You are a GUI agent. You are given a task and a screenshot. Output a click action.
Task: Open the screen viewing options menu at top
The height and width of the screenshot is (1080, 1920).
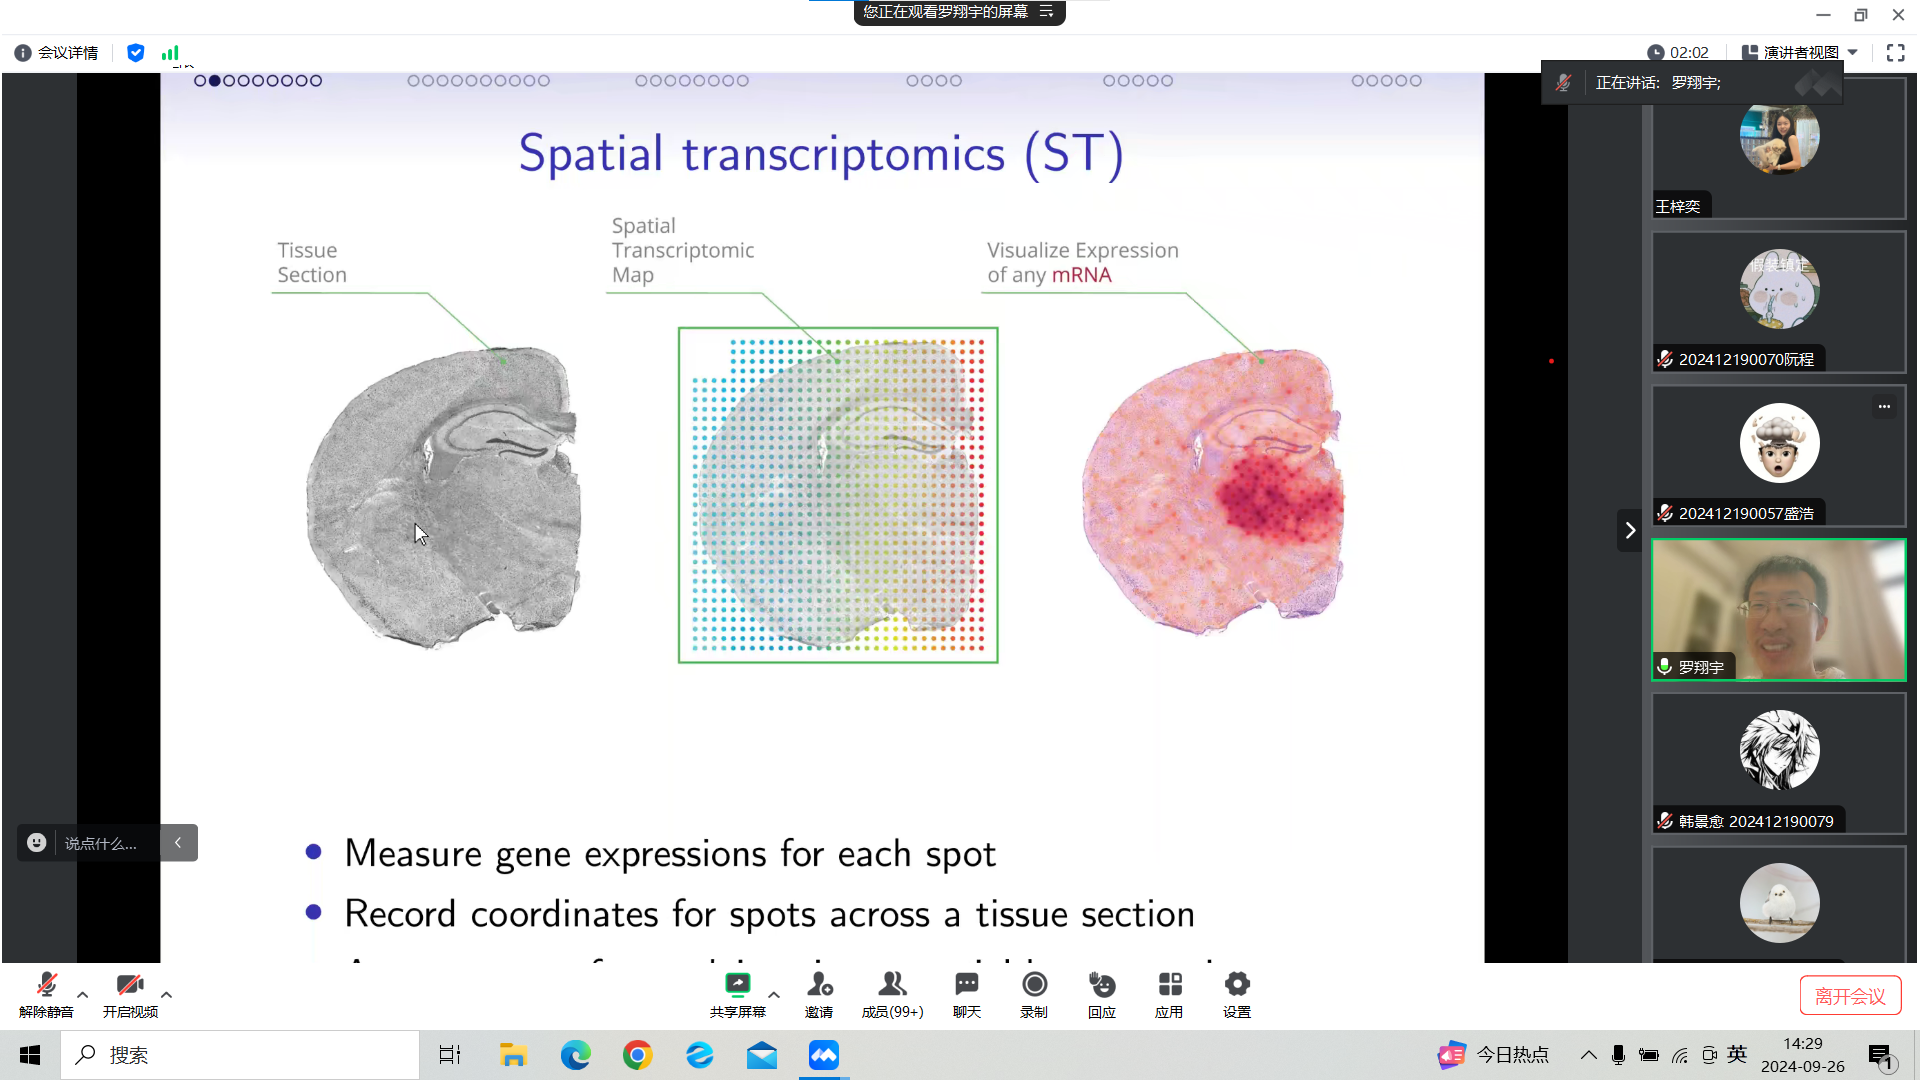pyautogui.click(x=1046, y=12)
